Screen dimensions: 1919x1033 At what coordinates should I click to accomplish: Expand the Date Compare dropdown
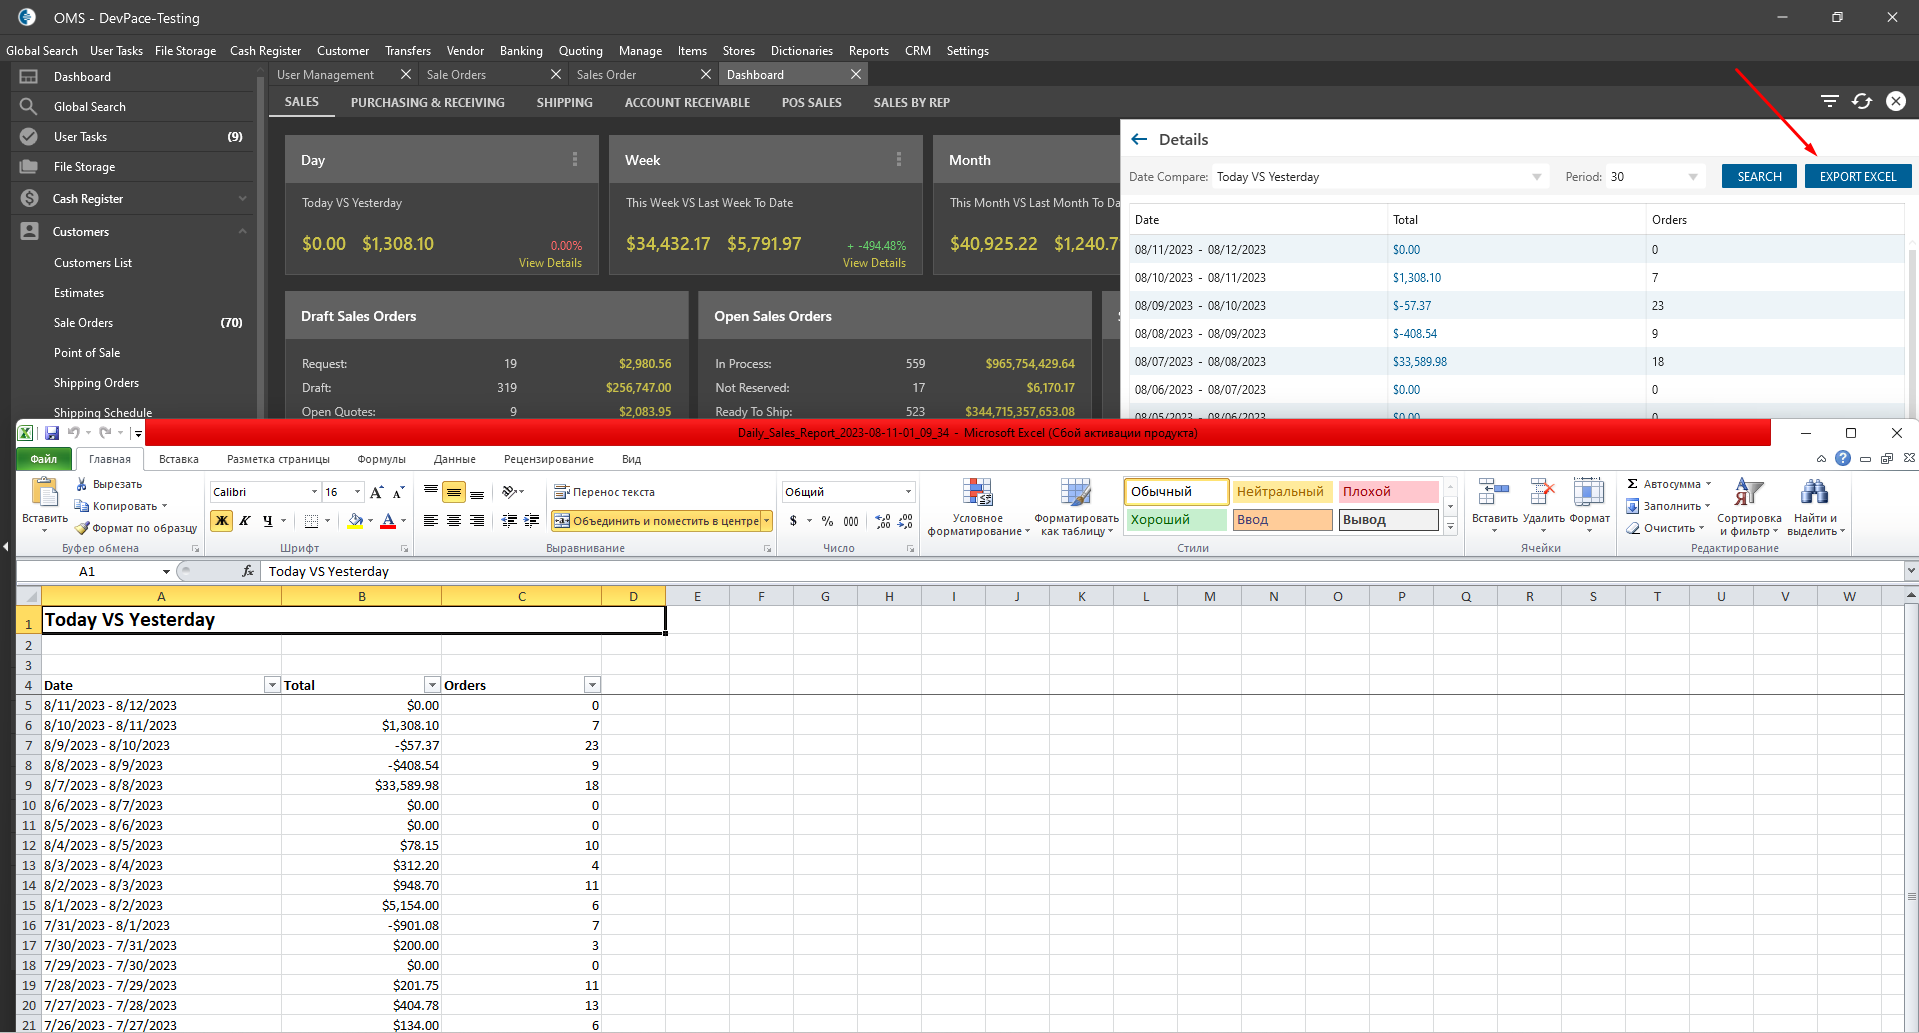[1536, 177]
